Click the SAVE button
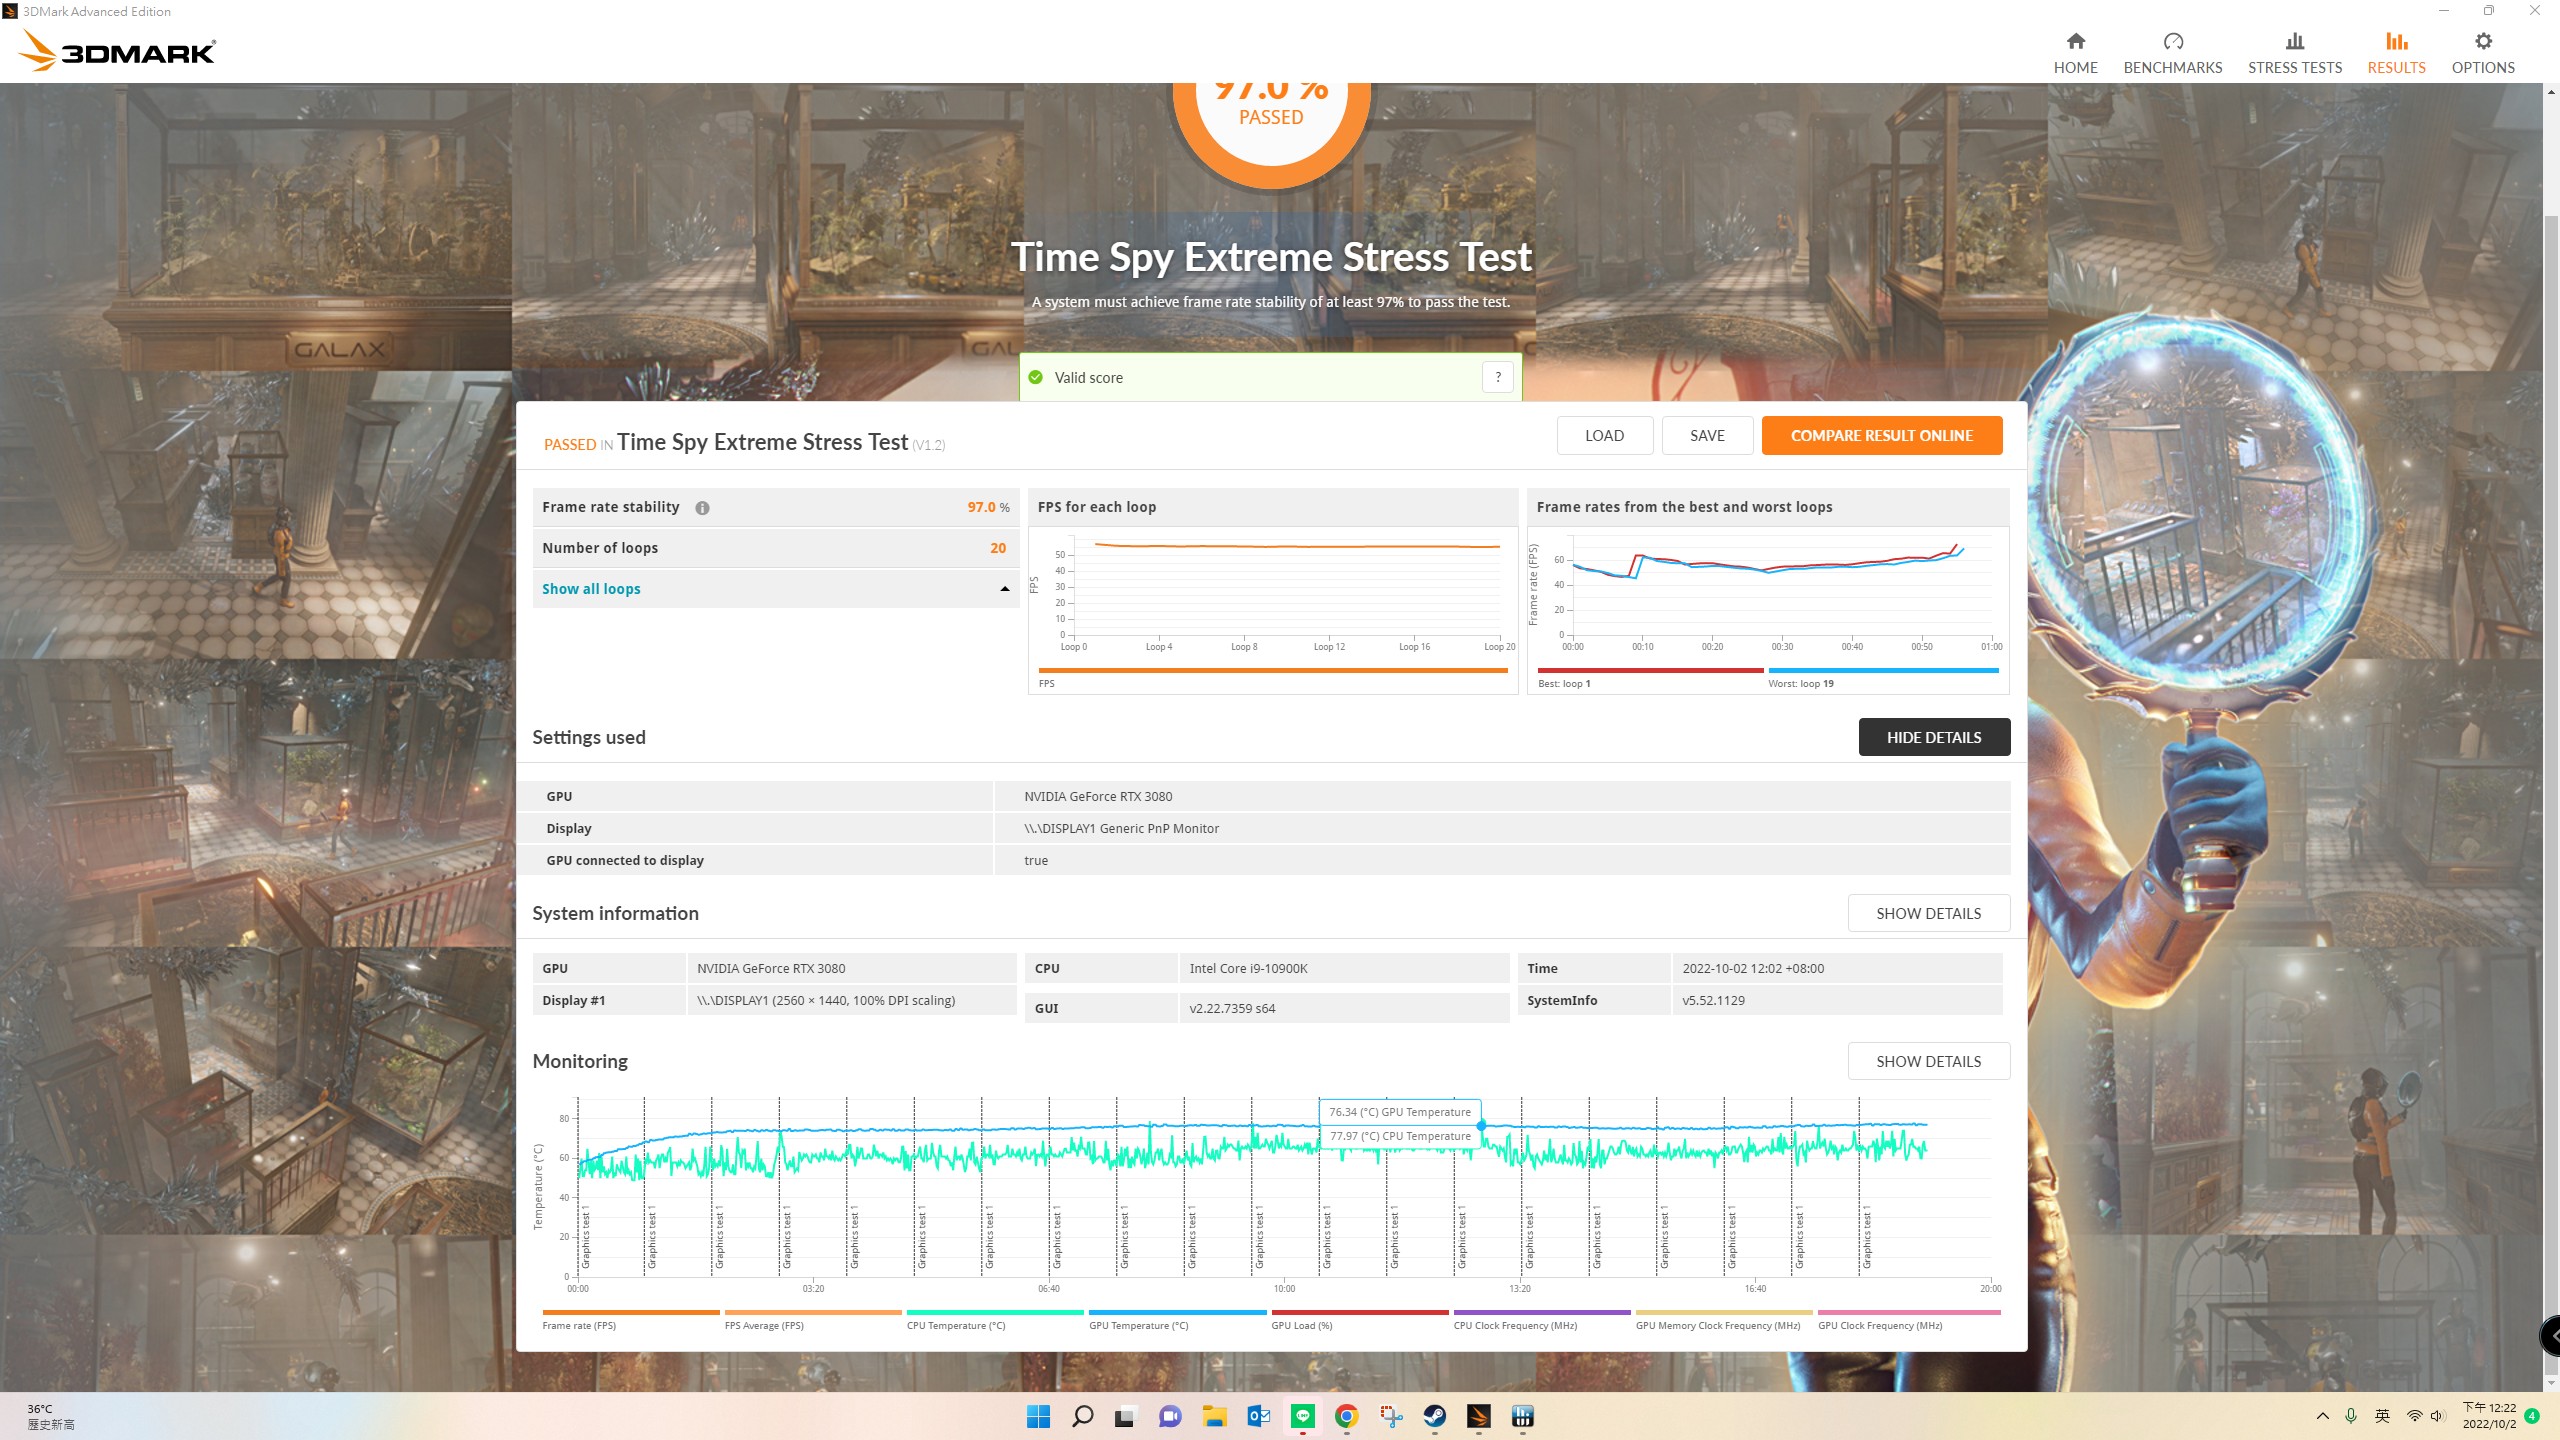The width and height of the screenshot is (2560, 1440). tap(1707, 435)
